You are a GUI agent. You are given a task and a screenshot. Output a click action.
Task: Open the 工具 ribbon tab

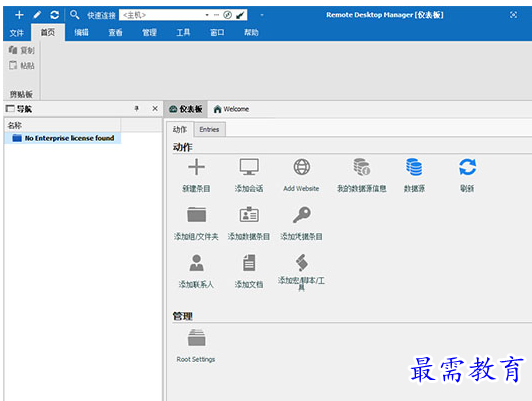(x=183, y=33)
